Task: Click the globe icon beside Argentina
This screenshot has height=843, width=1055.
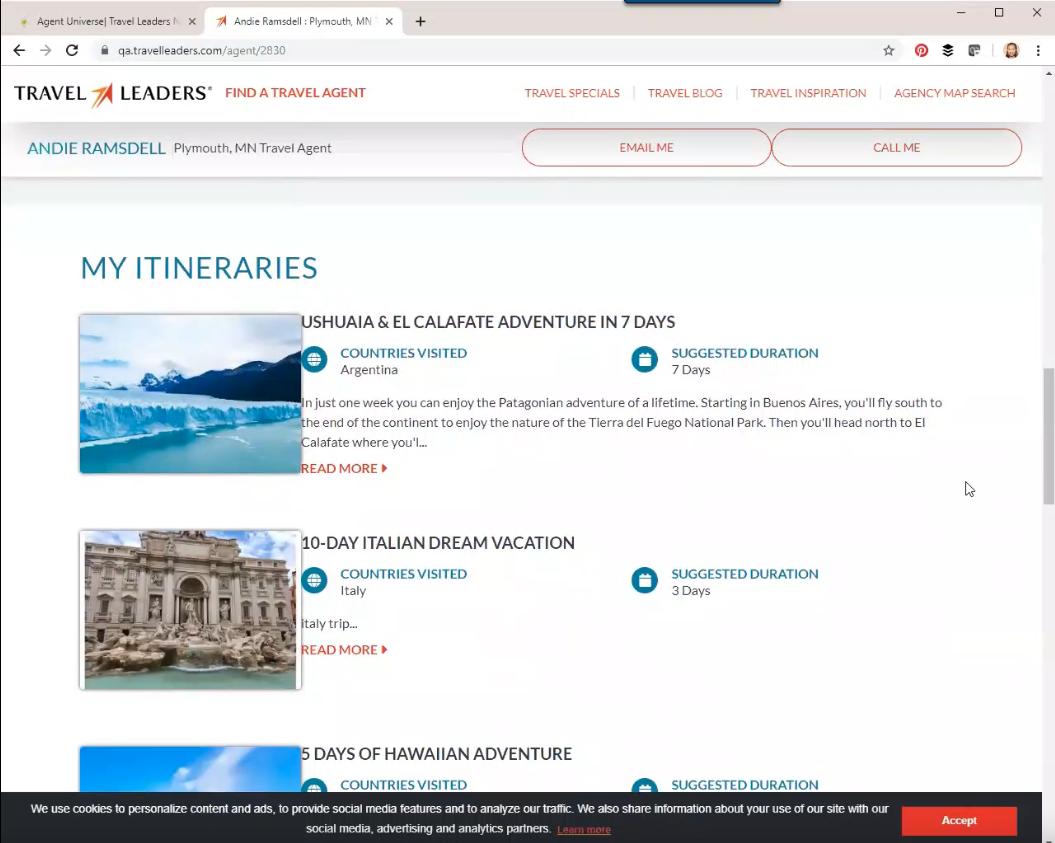Action: tap(314, 359)
